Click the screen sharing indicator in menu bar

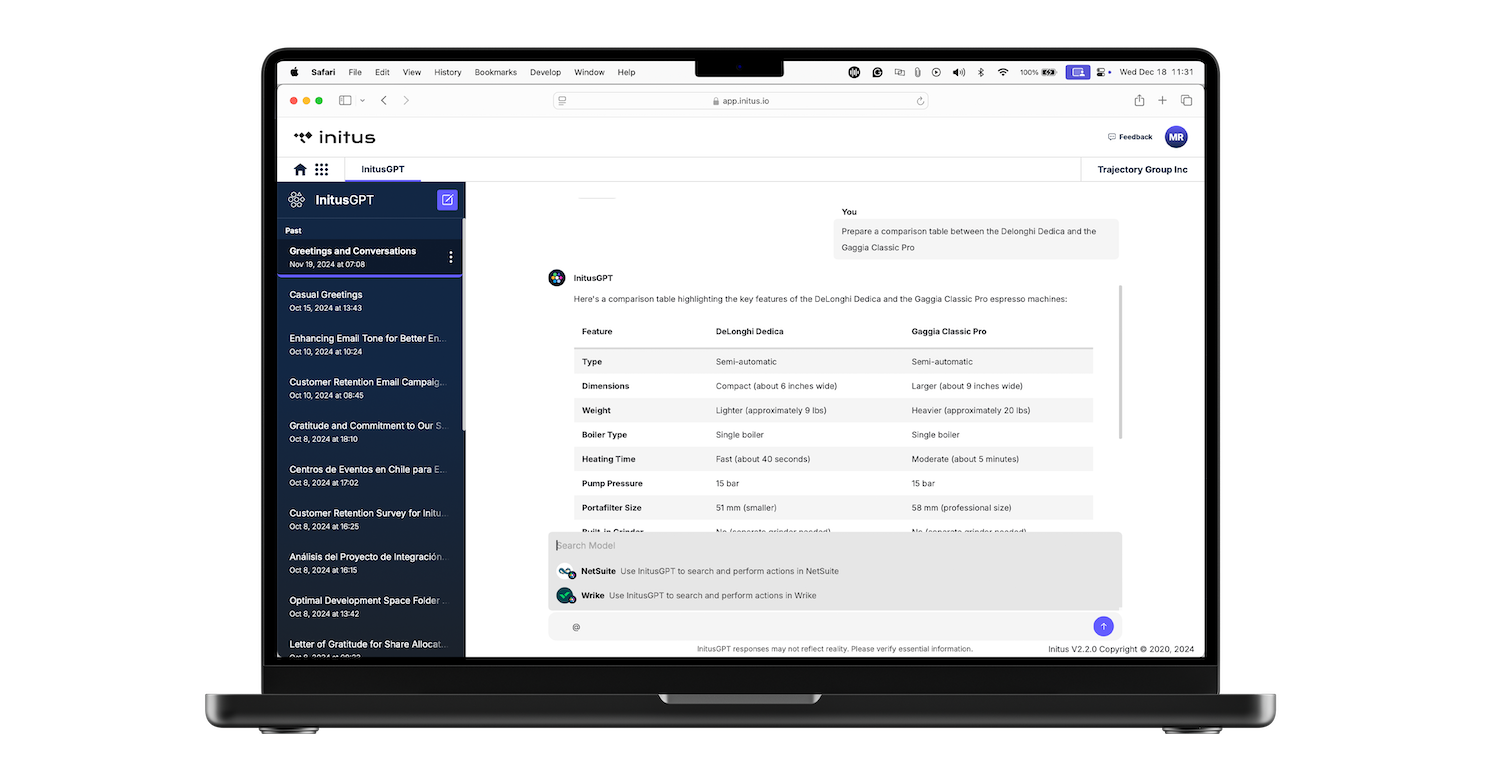(x=1077, y=72)
